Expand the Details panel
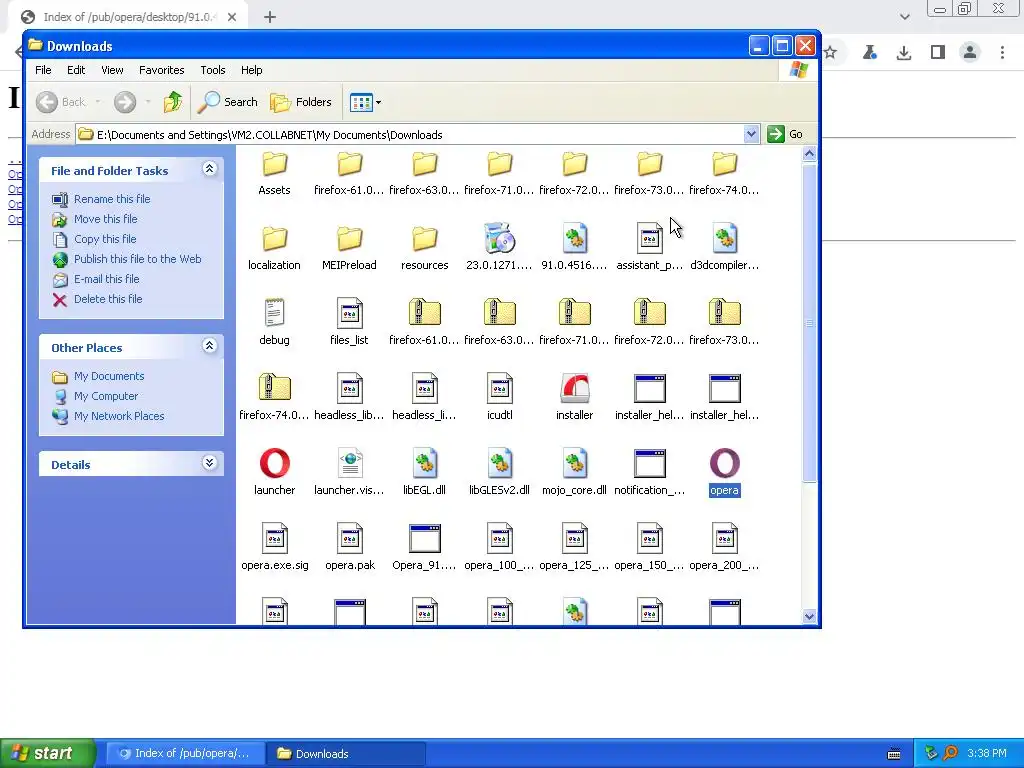 coord(209,463)
